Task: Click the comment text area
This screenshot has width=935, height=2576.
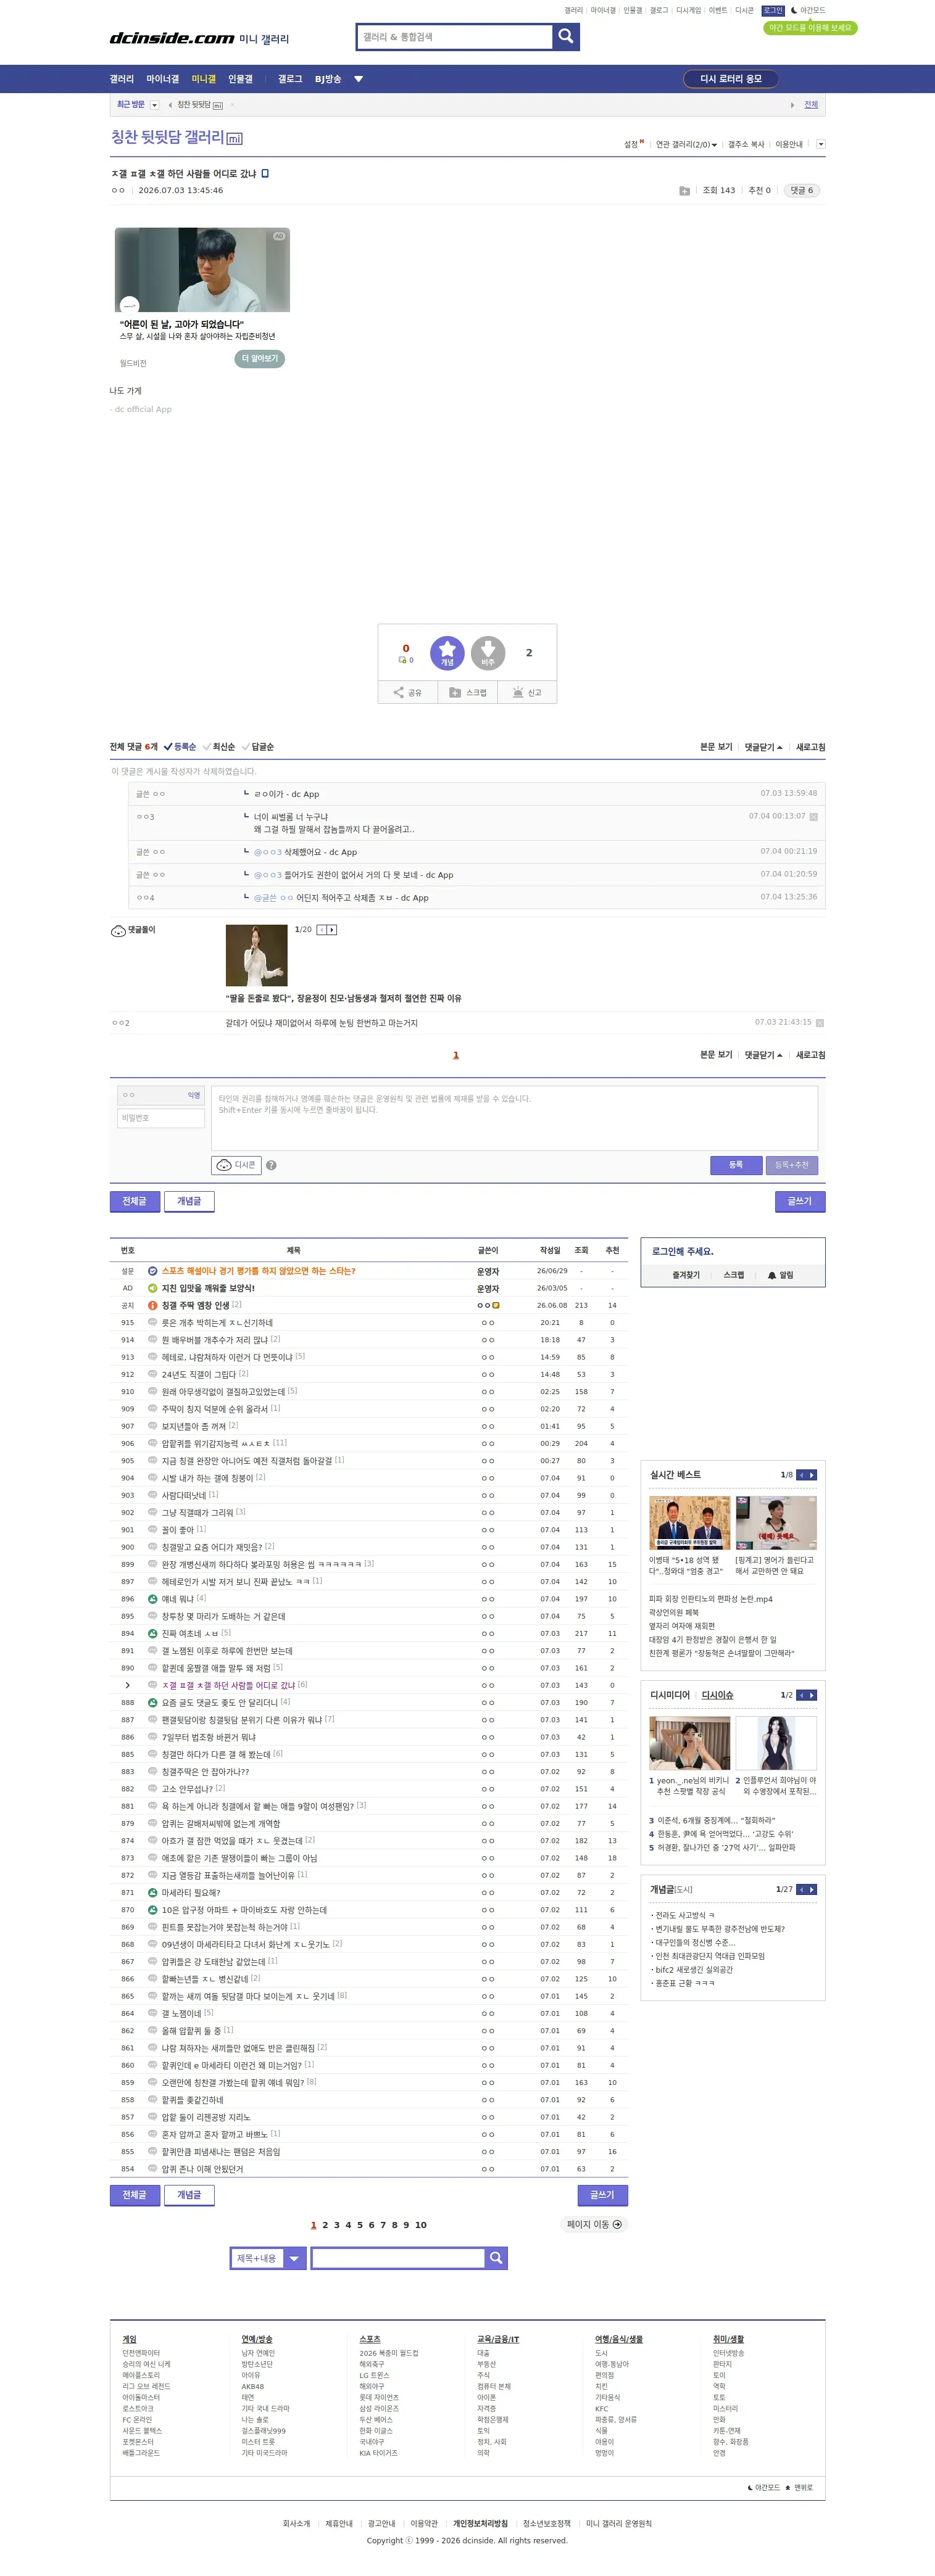Action: coord(514,1119)
